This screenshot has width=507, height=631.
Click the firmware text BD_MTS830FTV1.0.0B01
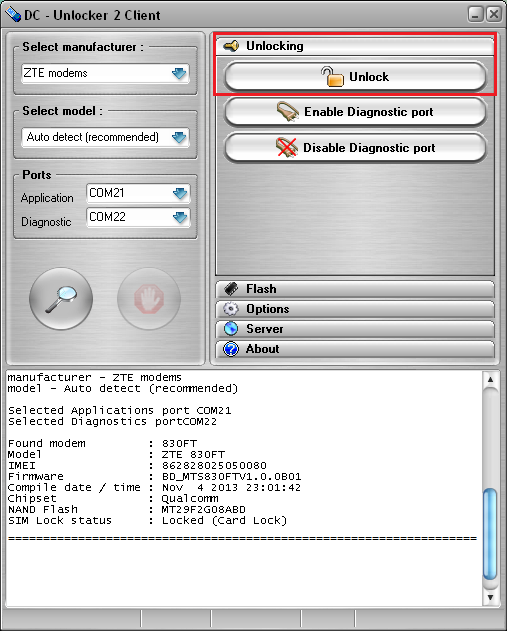pos(231,476)
